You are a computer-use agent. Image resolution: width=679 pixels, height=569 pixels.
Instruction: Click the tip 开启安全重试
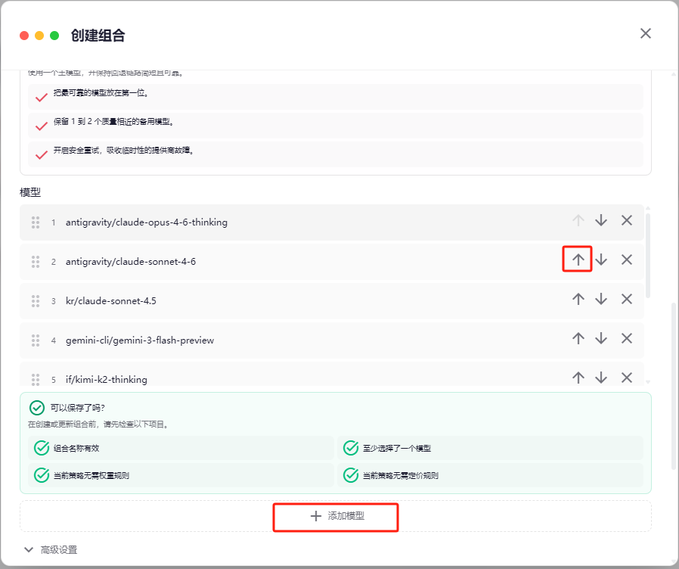(336, 154)
